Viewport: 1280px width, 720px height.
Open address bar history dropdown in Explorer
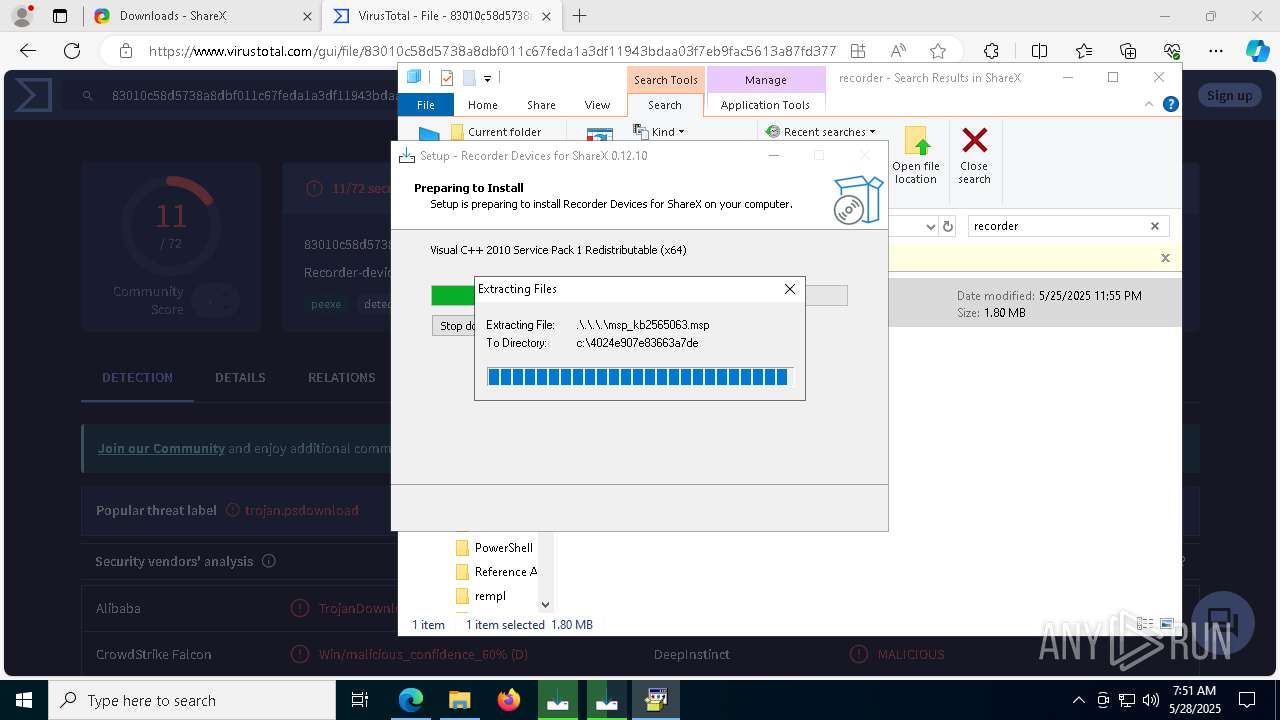click(930, 227)
